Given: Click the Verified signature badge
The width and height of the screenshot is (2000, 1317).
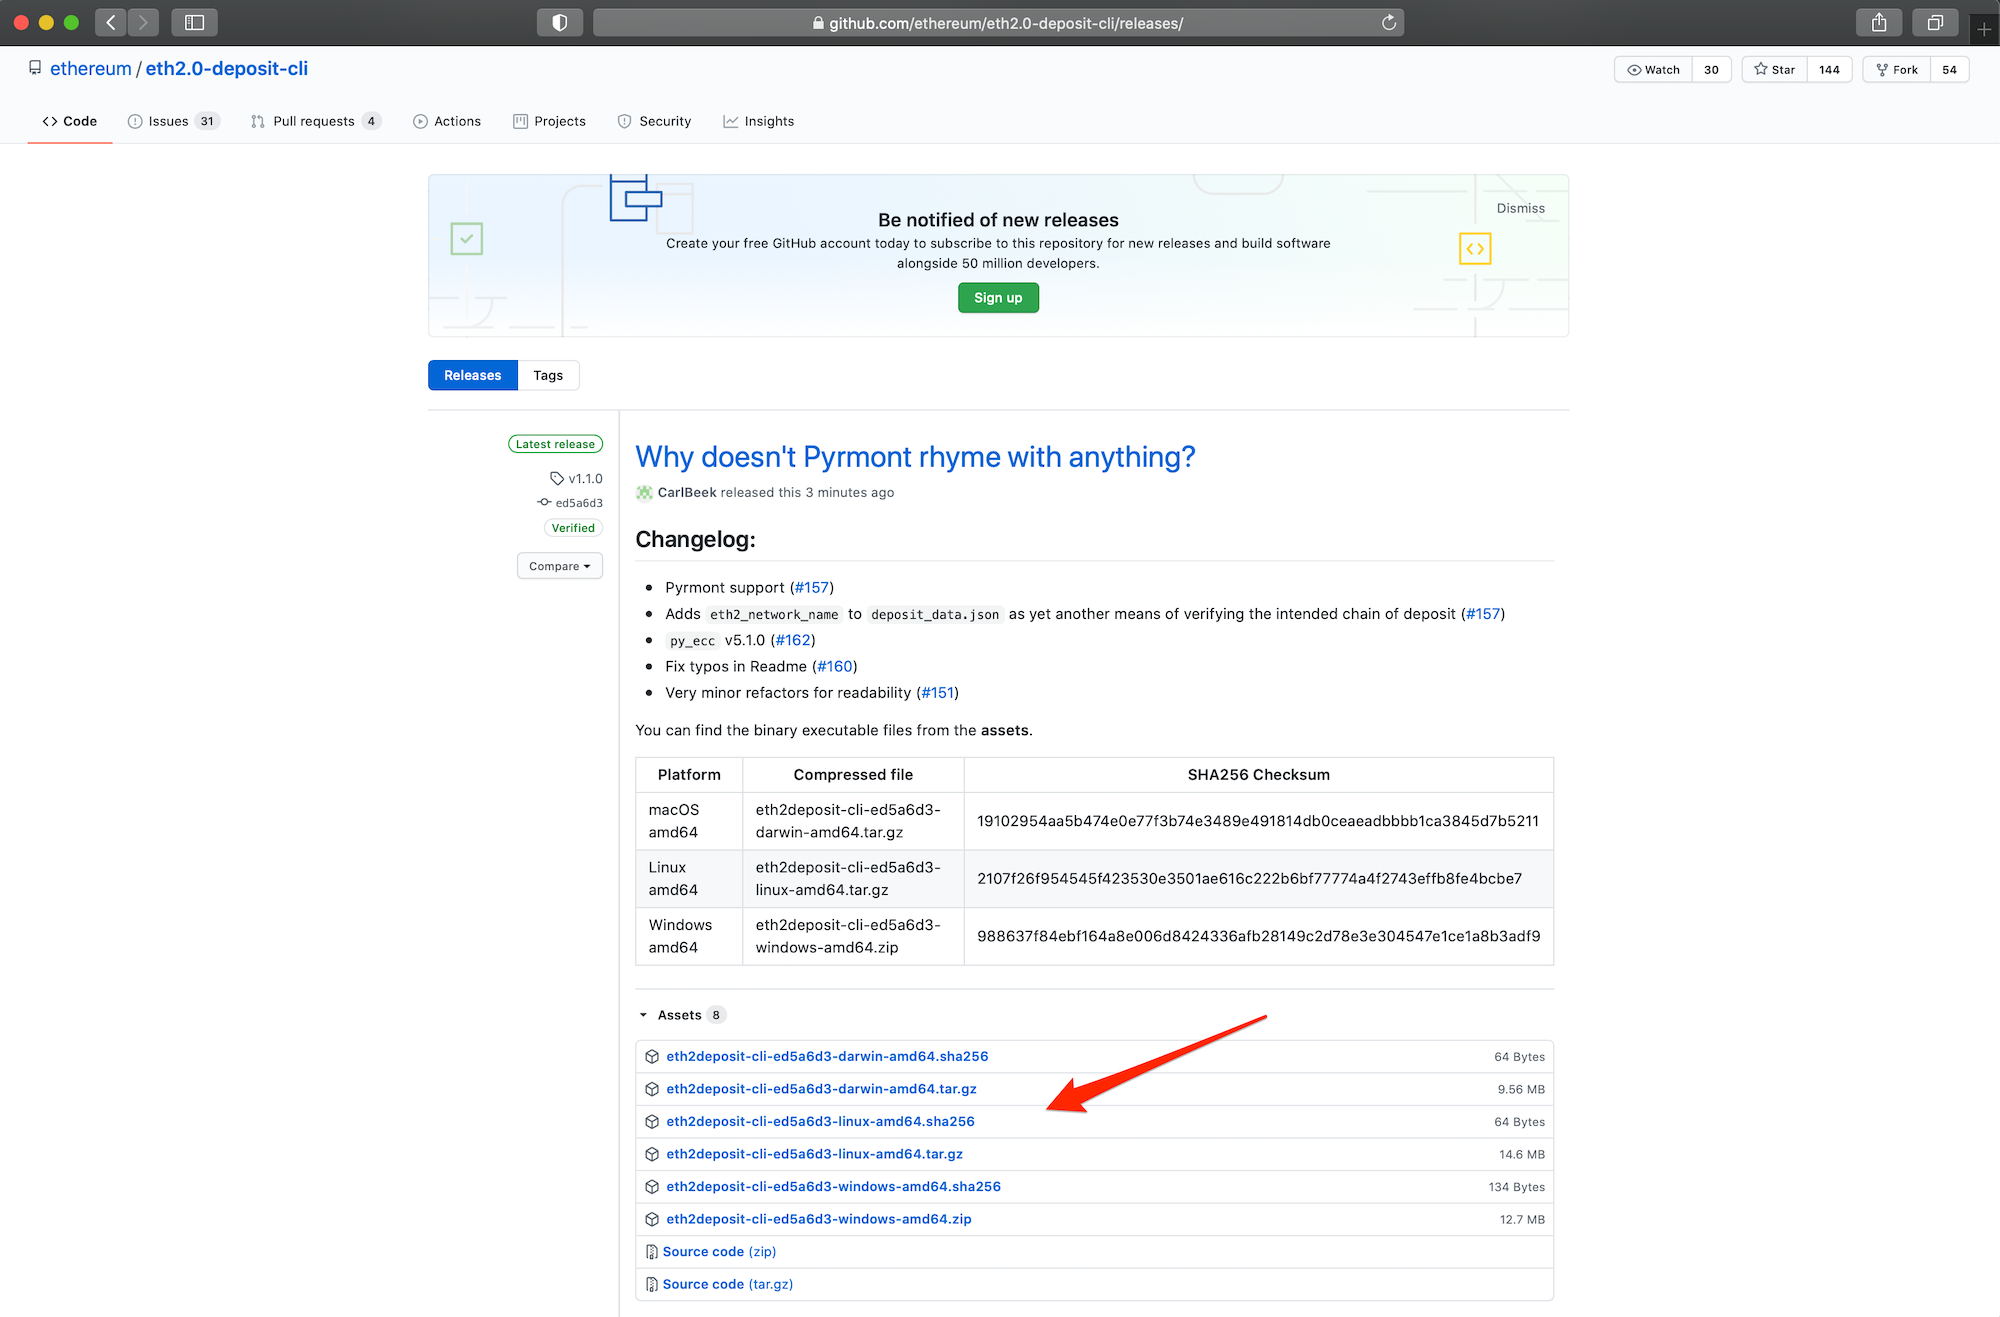Looking at the screenshot, I should point(573,528).
